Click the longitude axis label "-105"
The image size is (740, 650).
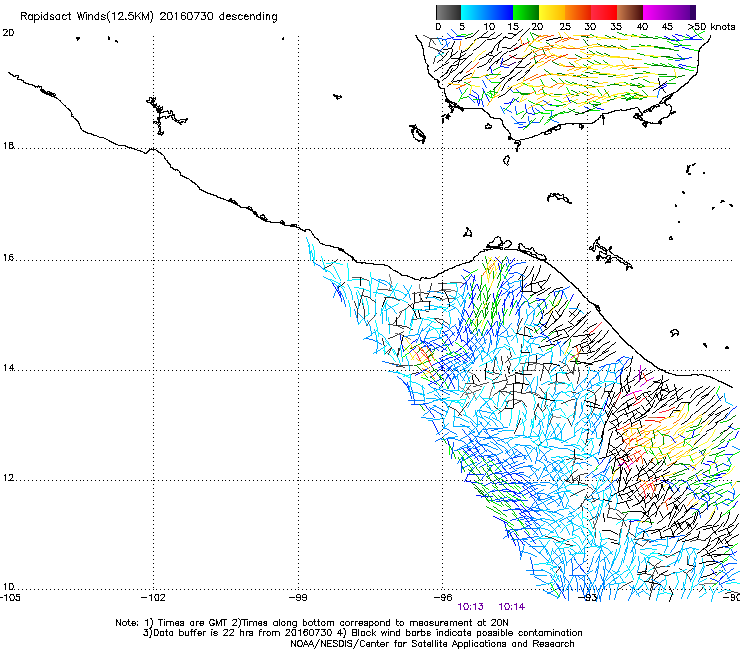[x=10, y=598]
